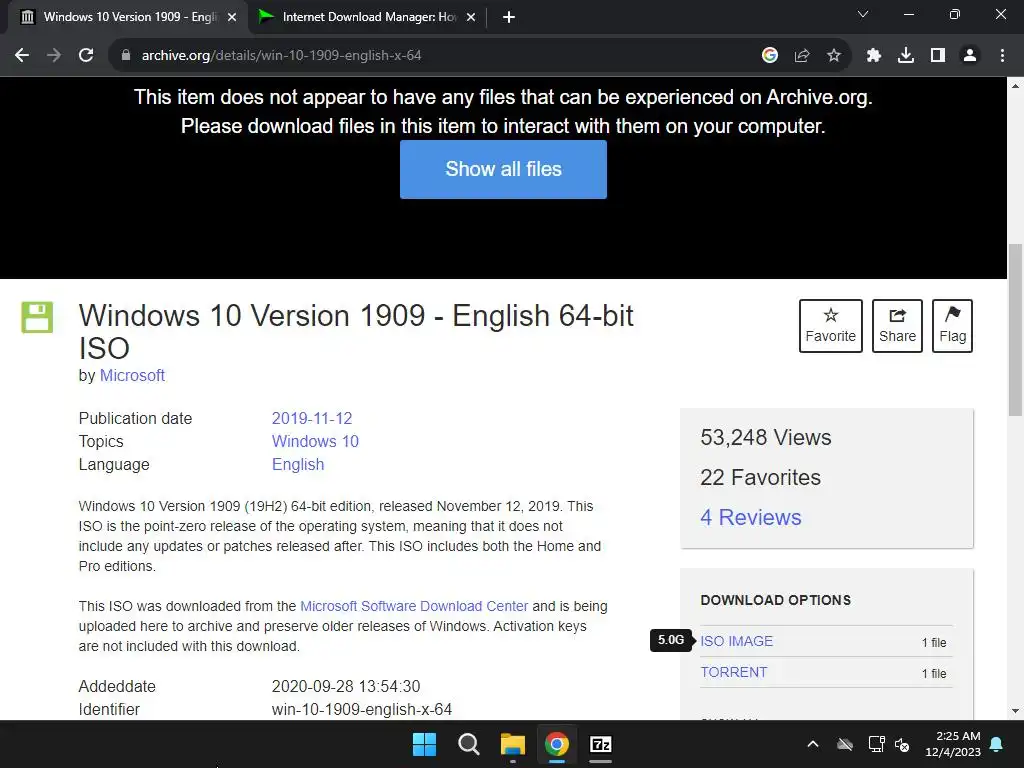Open Microsoft Software Download Center link
The image size is (1024, 768).
pos(414,606)
